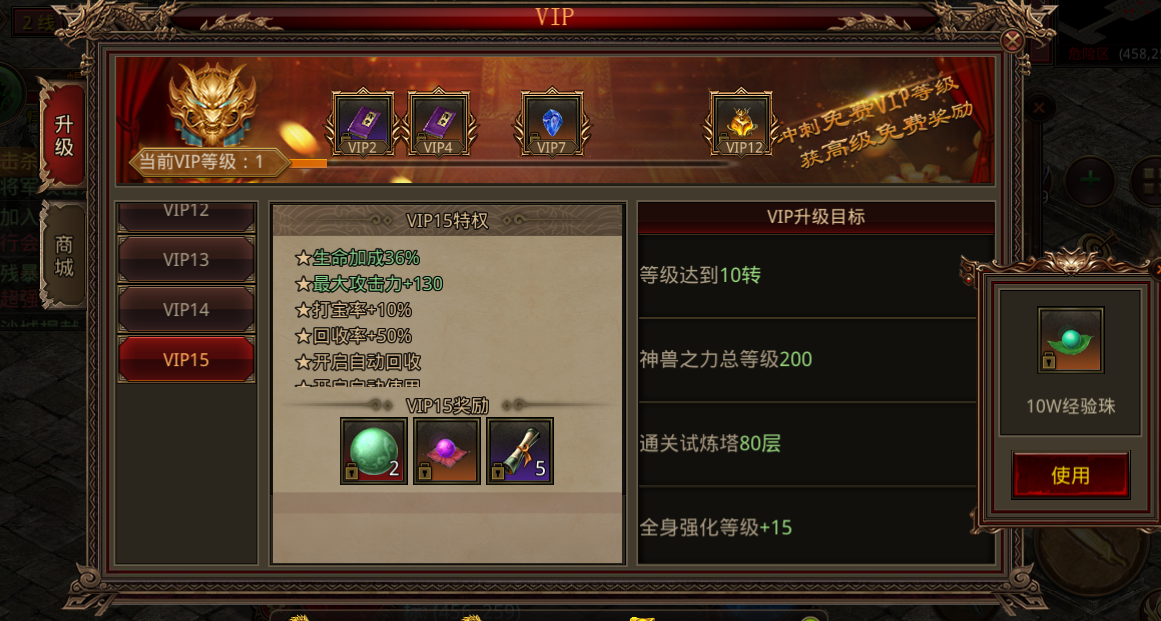Click the red 使用 button
Image resolution: width=1161 pixels, height=621 pixels.
[1071, 475]
